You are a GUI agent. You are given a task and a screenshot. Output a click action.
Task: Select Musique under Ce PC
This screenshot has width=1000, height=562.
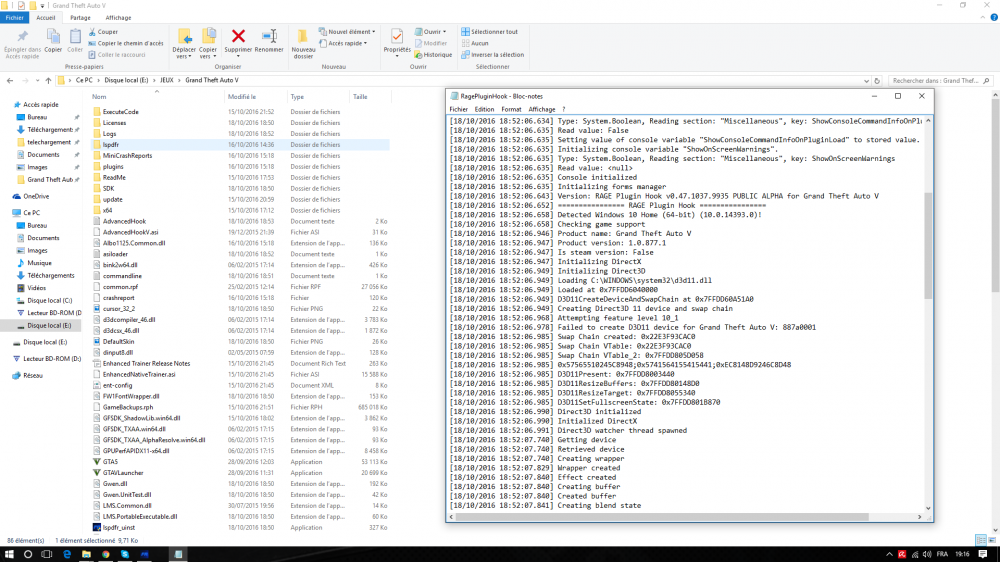coord(39,263)
